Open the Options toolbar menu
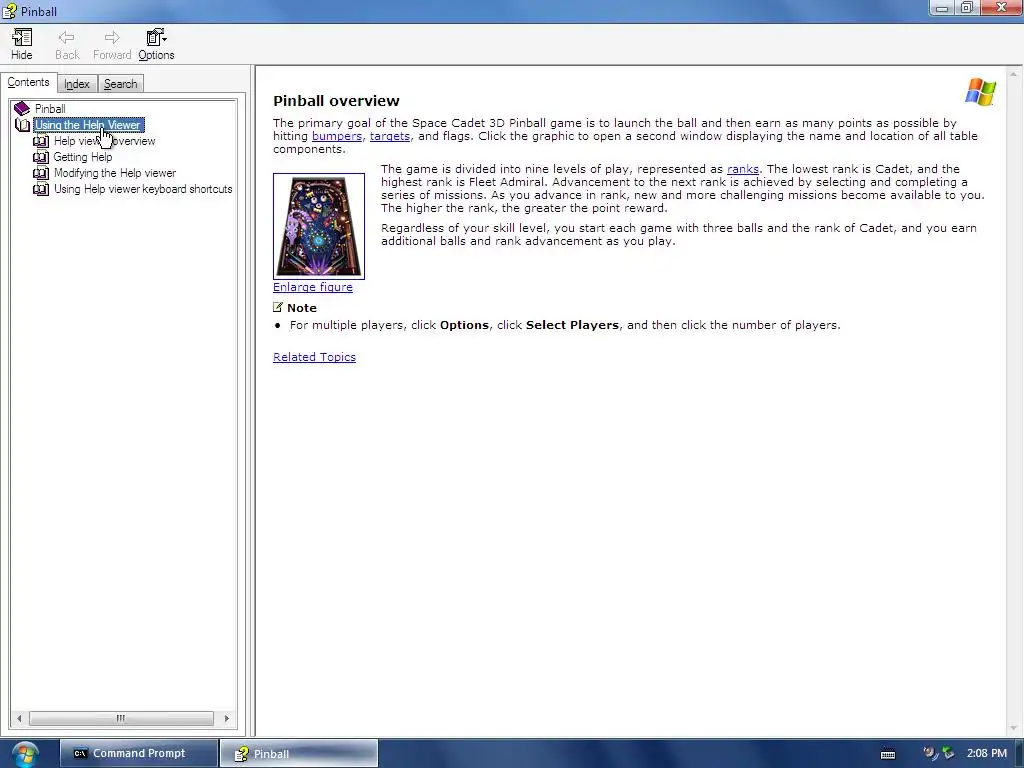Screen dimensions: 1024x768 tap(156, 44)
